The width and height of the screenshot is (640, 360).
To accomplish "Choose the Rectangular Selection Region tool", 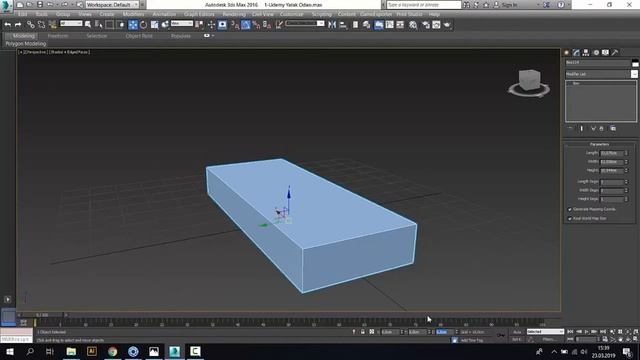I will pos(109,25).
